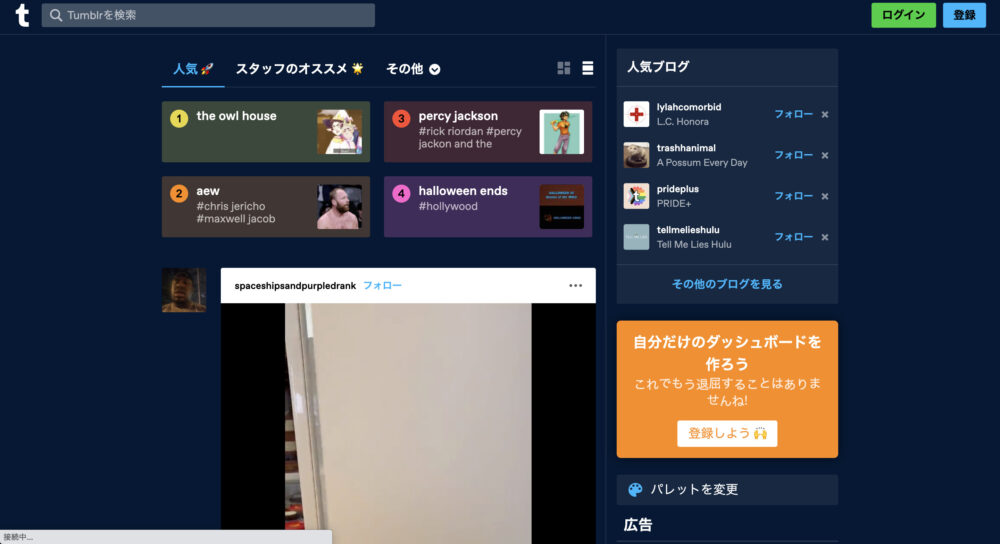The width and height of the screenshot is (1000, 544).
Task: Click the #chris jericho tag text
Action: tap(231, 206)
